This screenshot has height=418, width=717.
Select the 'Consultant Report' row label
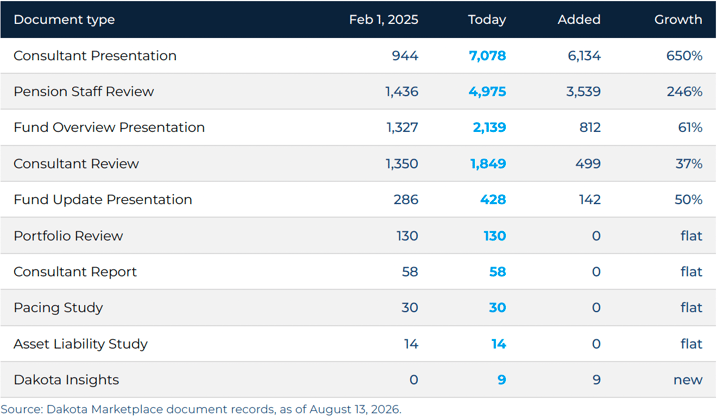coord(75,272)
